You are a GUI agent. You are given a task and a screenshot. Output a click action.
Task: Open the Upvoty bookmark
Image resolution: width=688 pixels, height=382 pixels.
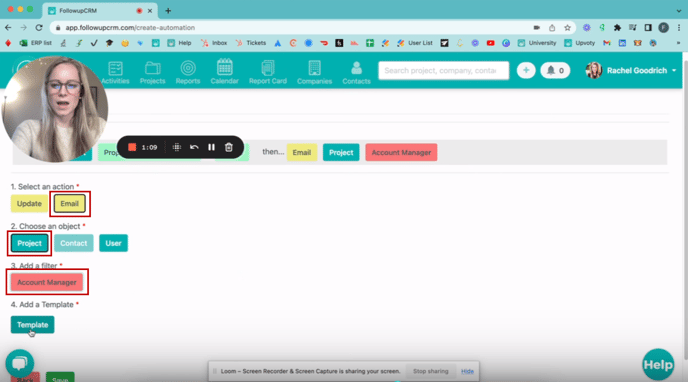point(580,43)
